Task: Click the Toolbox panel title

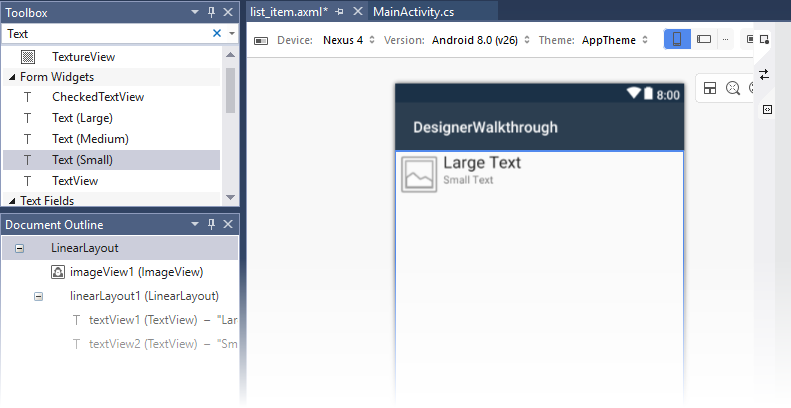Action: tap(26, 12)
